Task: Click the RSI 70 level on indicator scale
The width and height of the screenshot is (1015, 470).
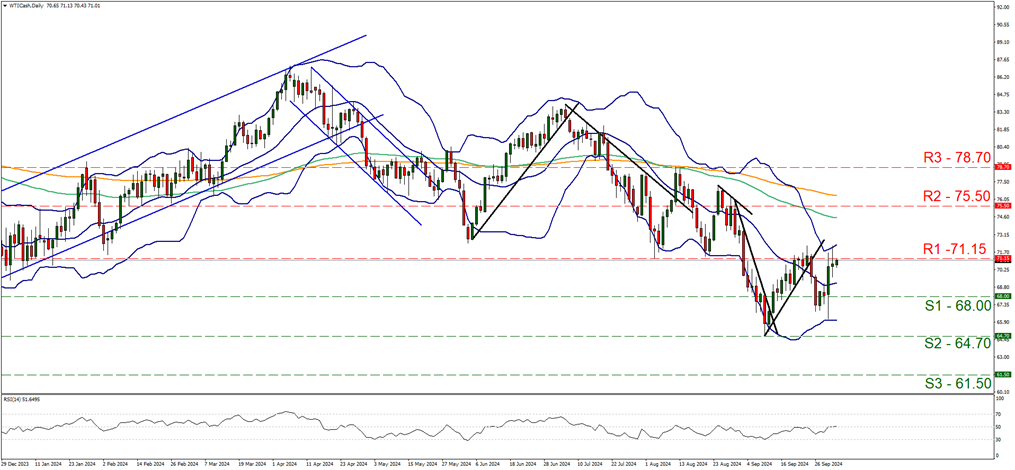Action: (1000, 412)
